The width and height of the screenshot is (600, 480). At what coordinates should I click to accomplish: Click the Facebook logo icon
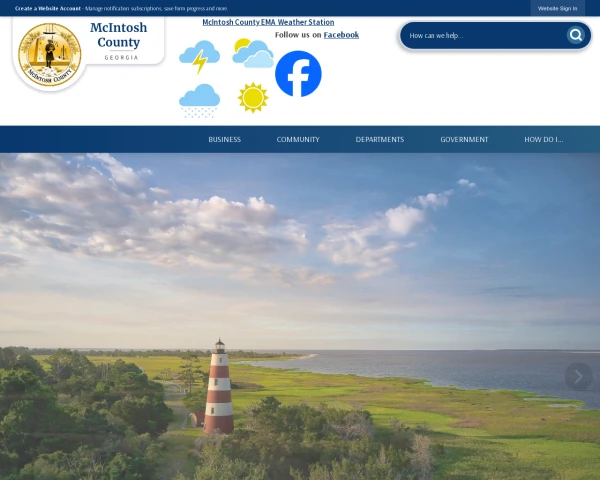click(298, 73)
